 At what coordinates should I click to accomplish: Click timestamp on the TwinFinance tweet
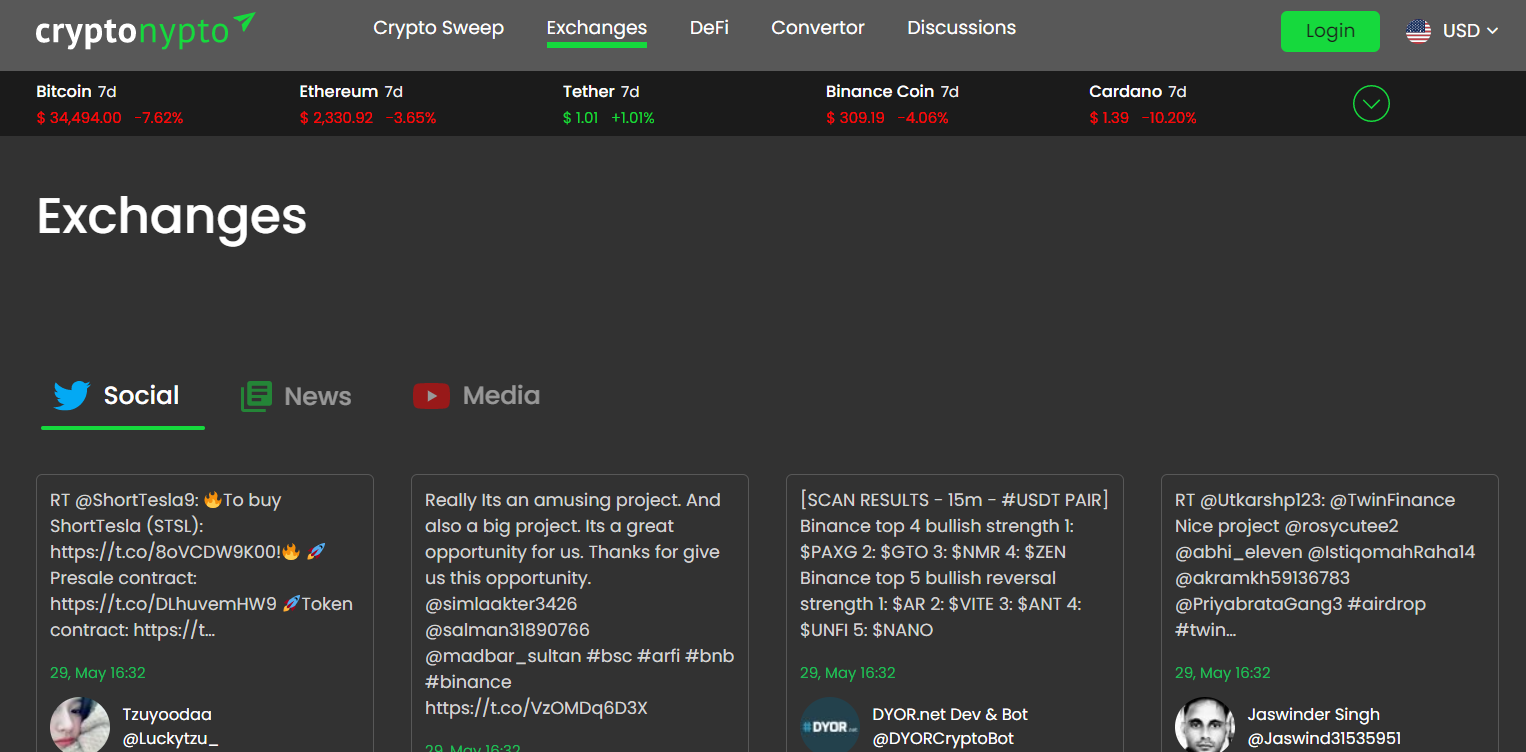(1223, 673)
